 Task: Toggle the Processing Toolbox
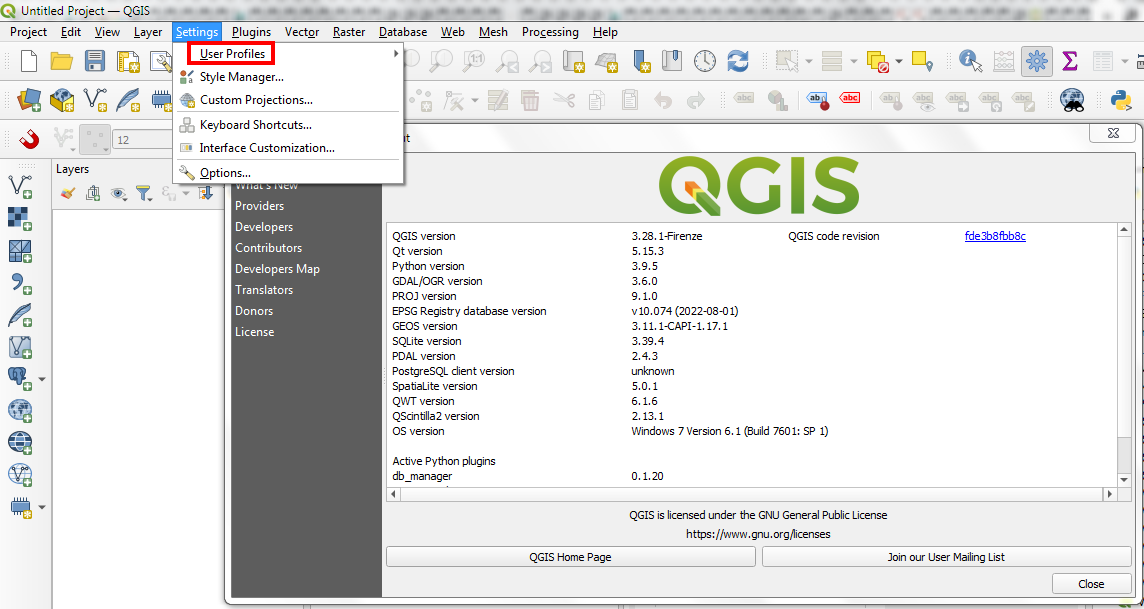point(1037,61)
